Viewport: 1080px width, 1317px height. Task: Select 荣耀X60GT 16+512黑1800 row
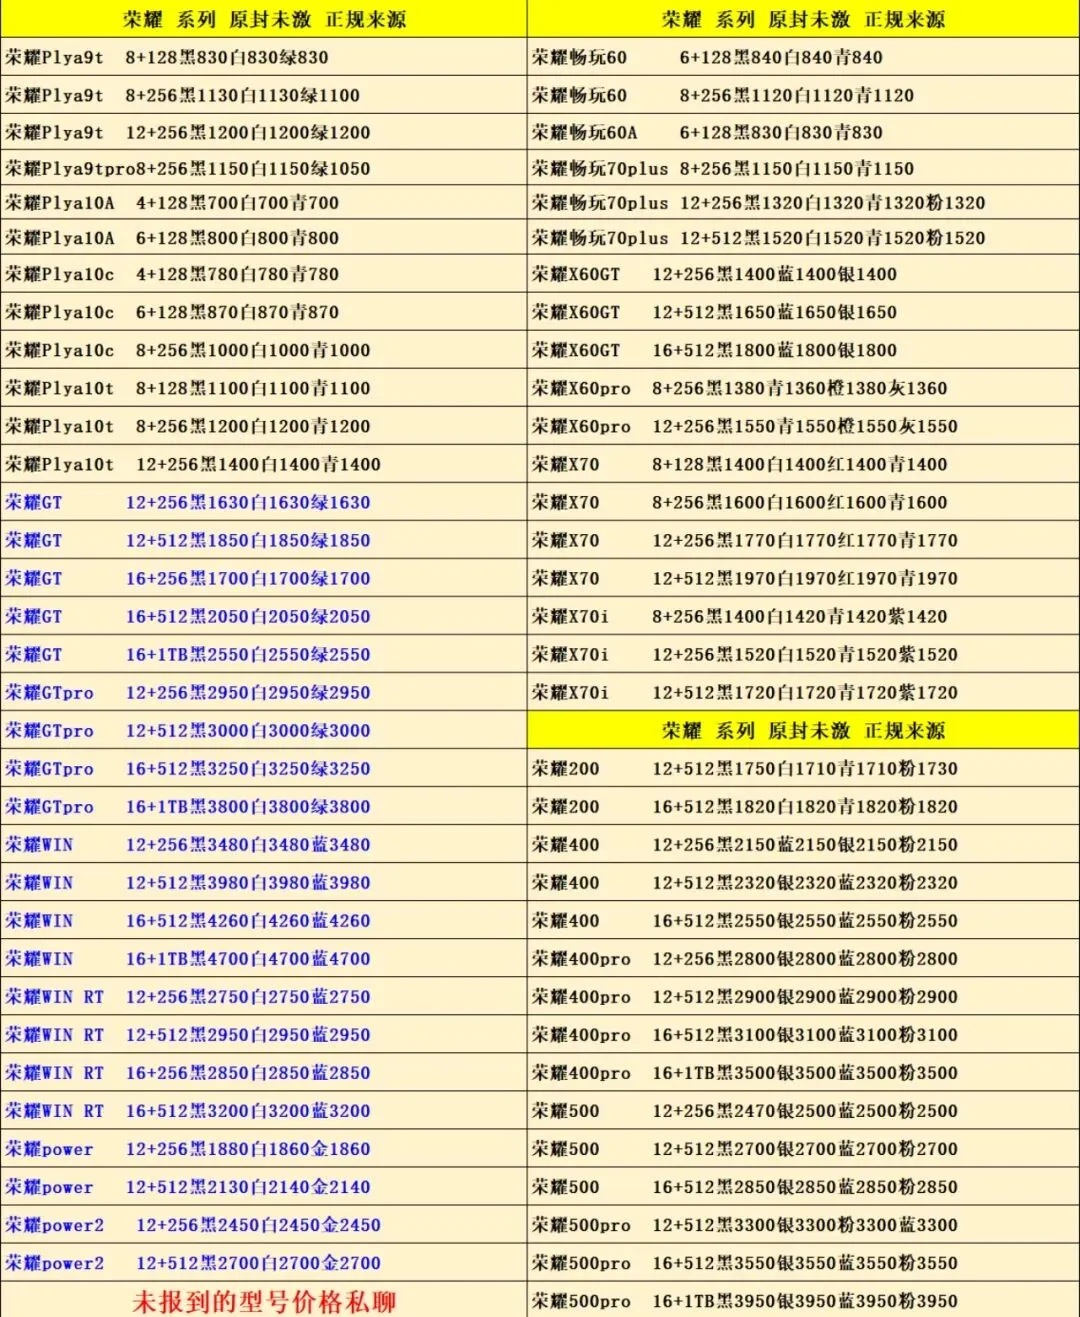point(803,350)
